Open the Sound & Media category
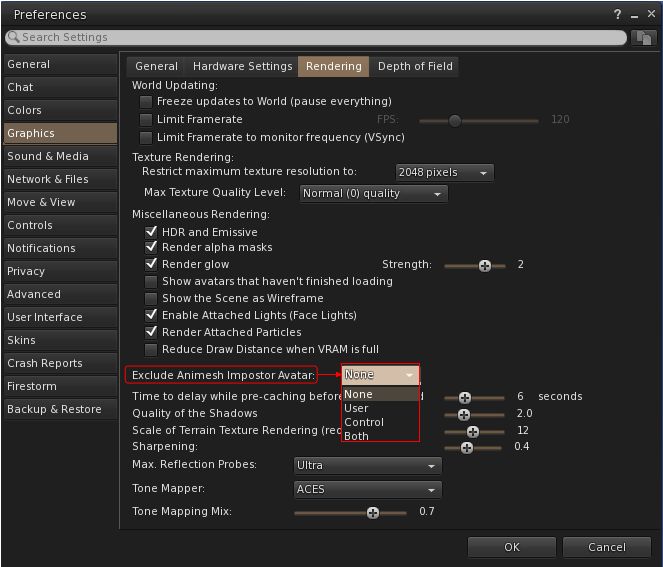Viewport: 663px width, 567px height. [x=48, y=156]
